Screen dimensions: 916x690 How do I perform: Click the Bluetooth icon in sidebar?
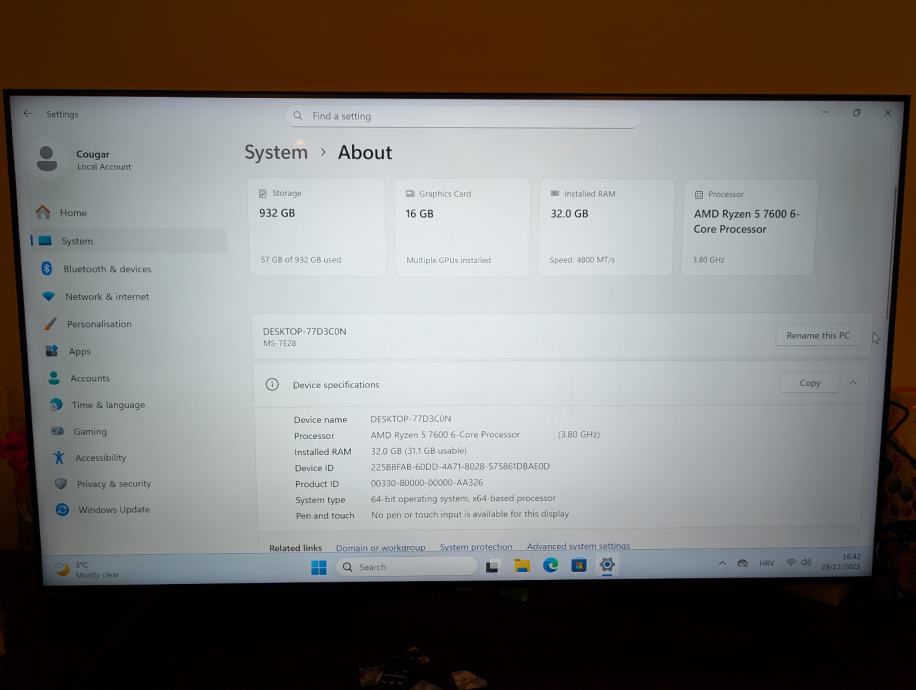click(47, 268)
